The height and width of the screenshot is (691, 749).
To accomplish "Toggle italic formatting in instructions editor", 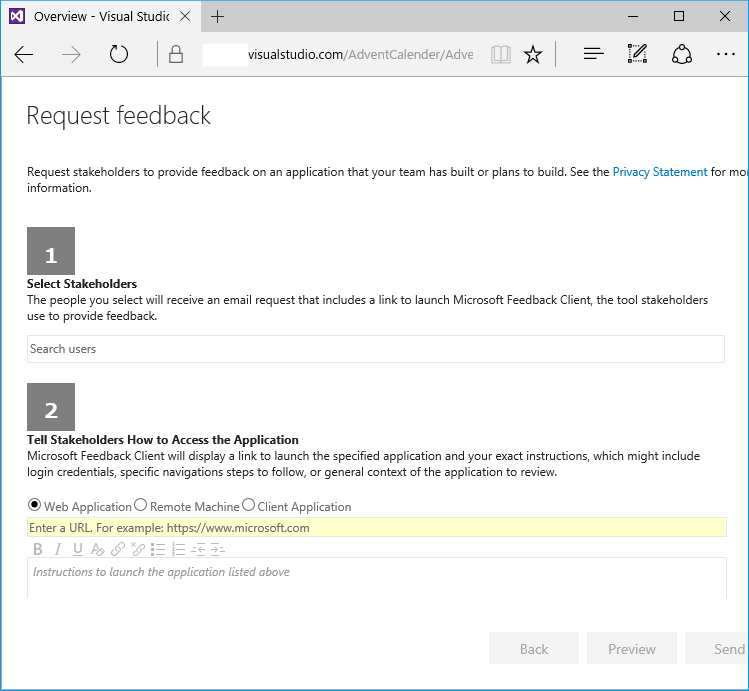I will point(58,549).
